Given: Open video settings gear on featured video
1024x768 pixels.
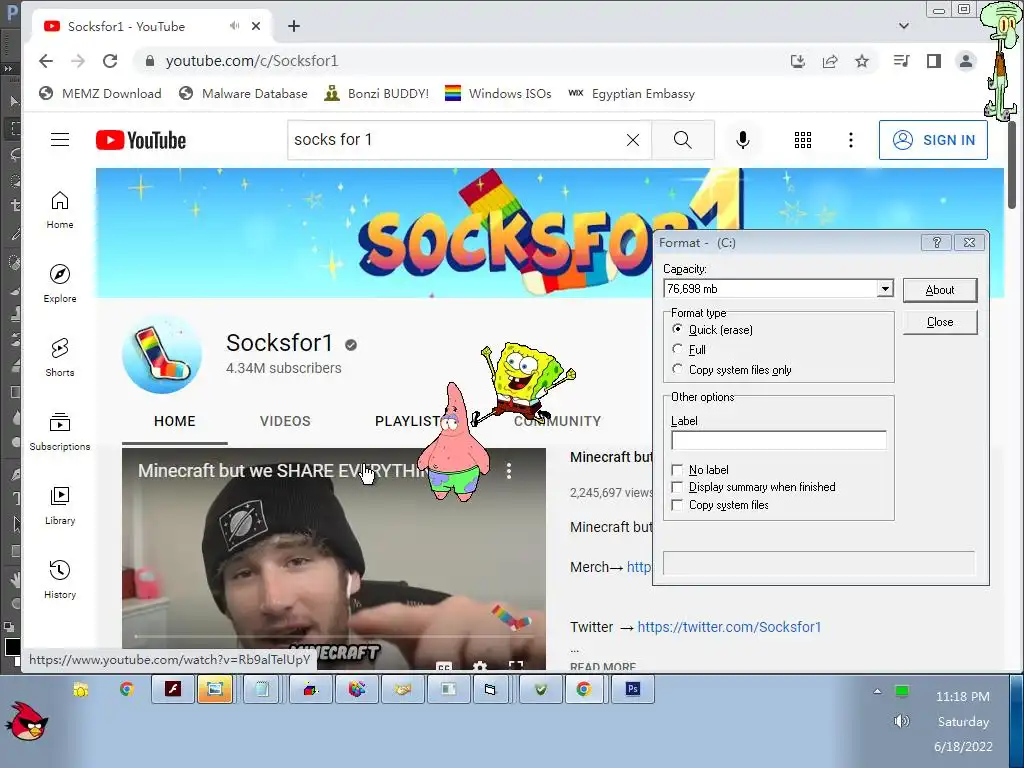Looking at the screenshot, I should click(480, 665).
